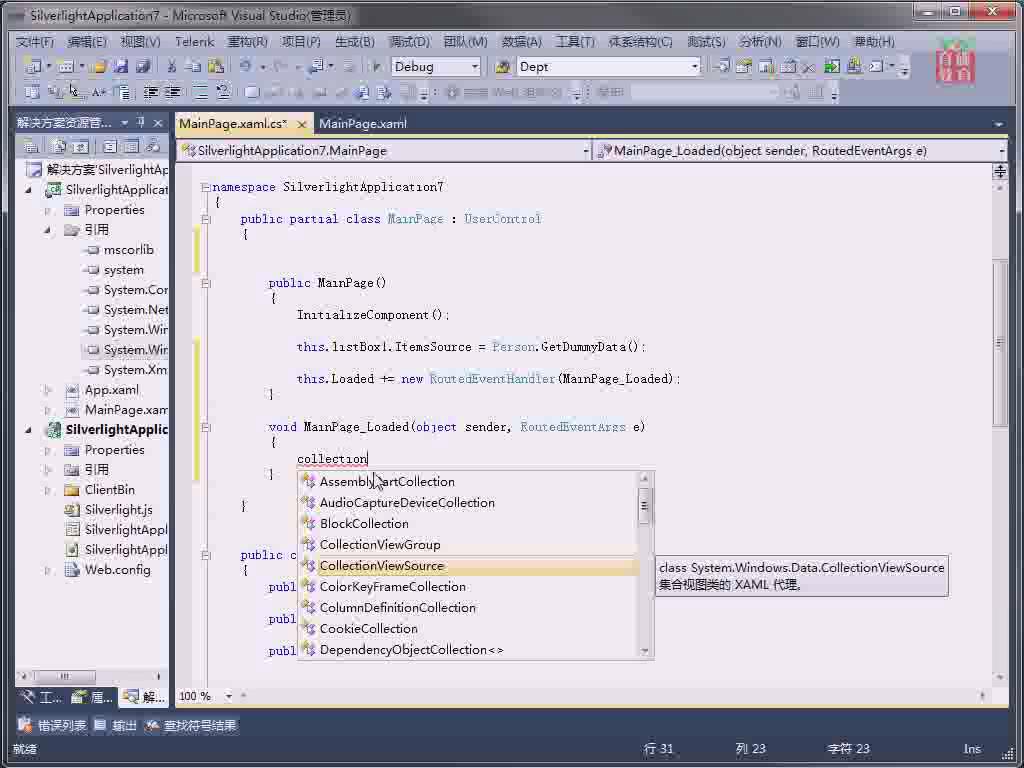
Task: Click the split editor handle above the scrollbar
Action: 999,172
